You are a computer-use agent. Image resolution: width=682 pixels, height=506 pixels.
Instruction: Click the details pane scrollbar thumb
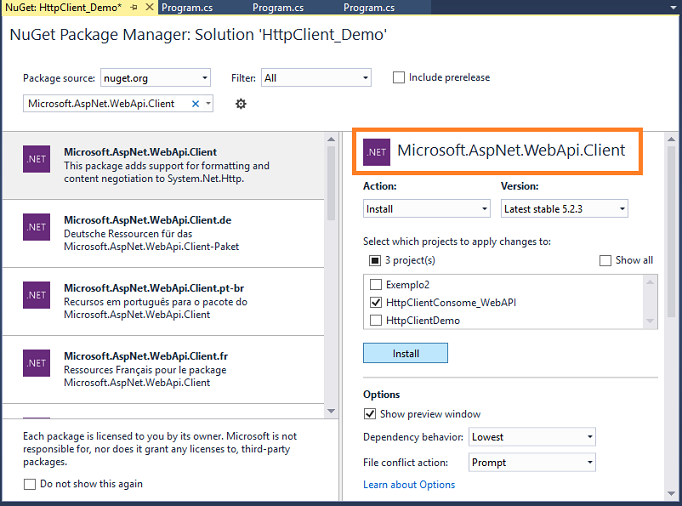671,231
